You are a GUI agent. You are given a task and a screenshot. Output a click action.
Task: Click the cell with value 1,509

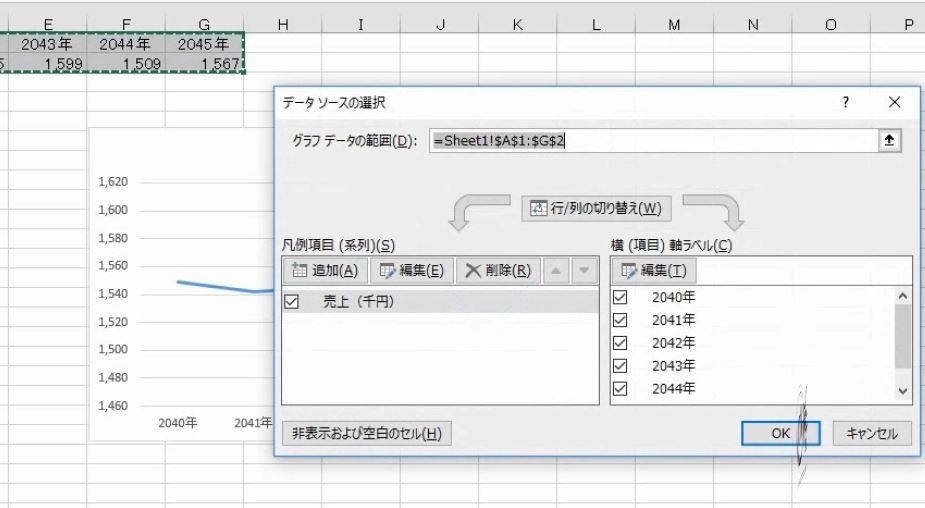126,63
